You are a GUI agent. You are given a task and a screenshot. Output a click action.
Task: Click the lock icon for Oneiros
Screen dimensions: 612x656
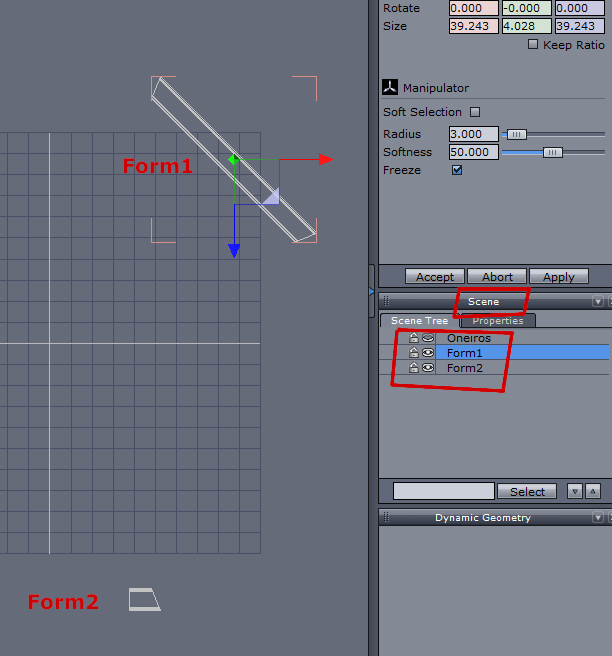tap(414, 338)
